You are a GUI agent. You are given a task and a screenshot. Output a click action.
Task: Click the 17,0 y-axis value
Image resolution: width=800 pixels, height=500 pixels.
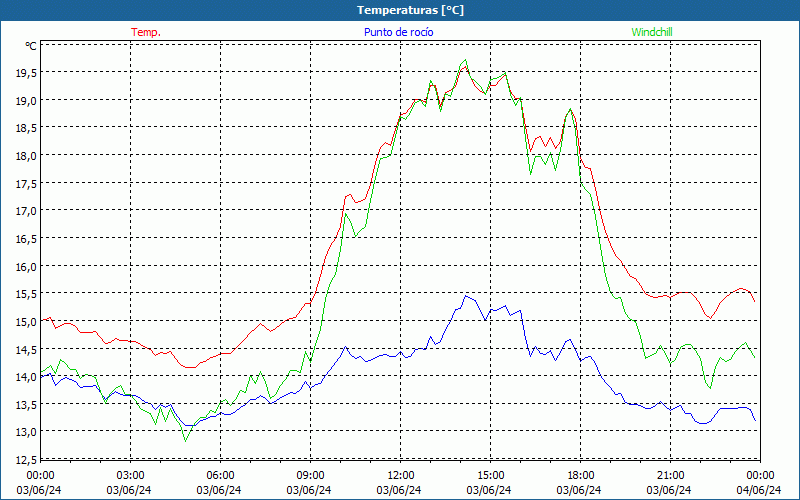[26, 211]
